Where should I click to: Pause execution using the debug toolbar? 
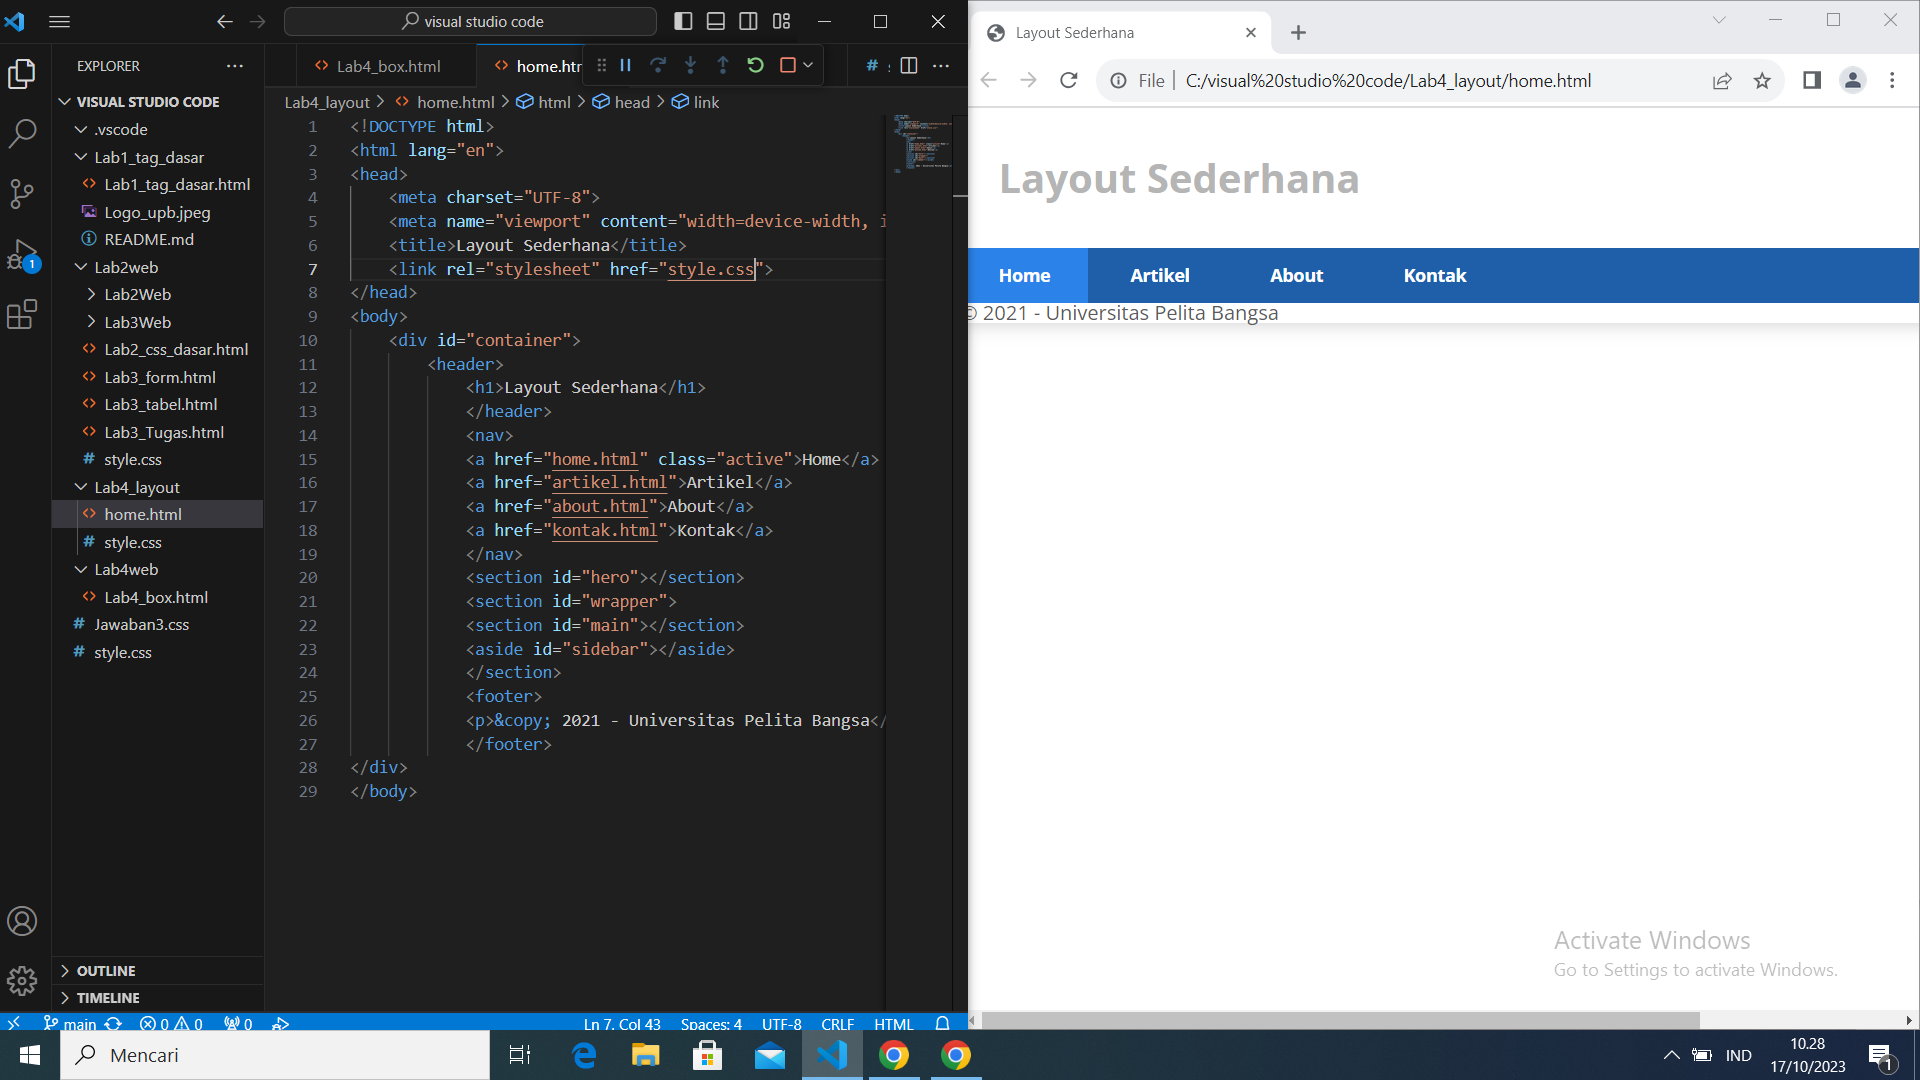[625, 65]
